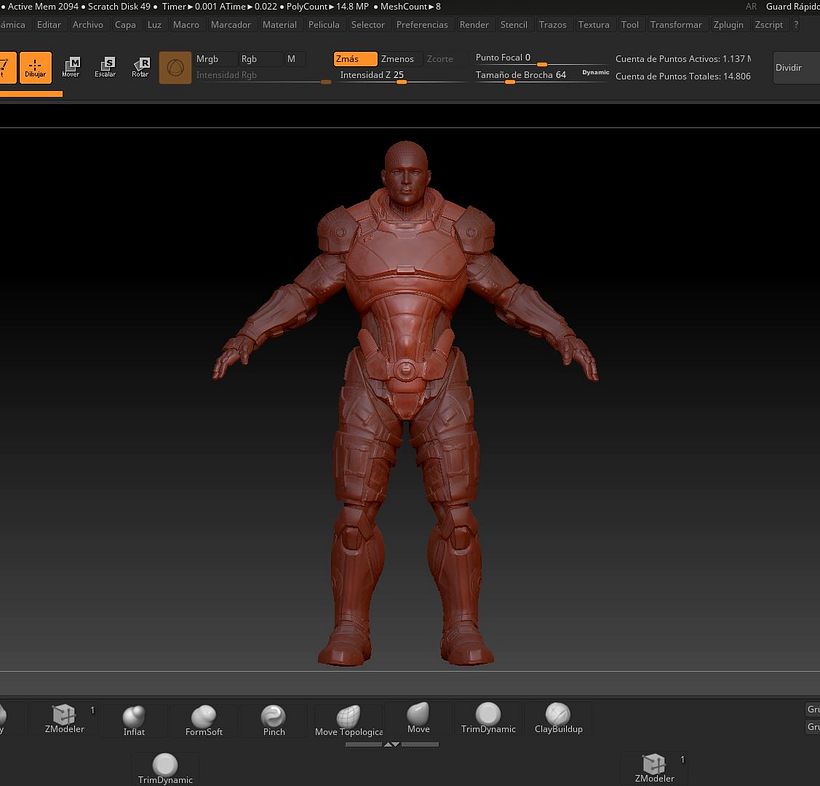Turn off Zmás sculpt mode

(x=355, y=59)
